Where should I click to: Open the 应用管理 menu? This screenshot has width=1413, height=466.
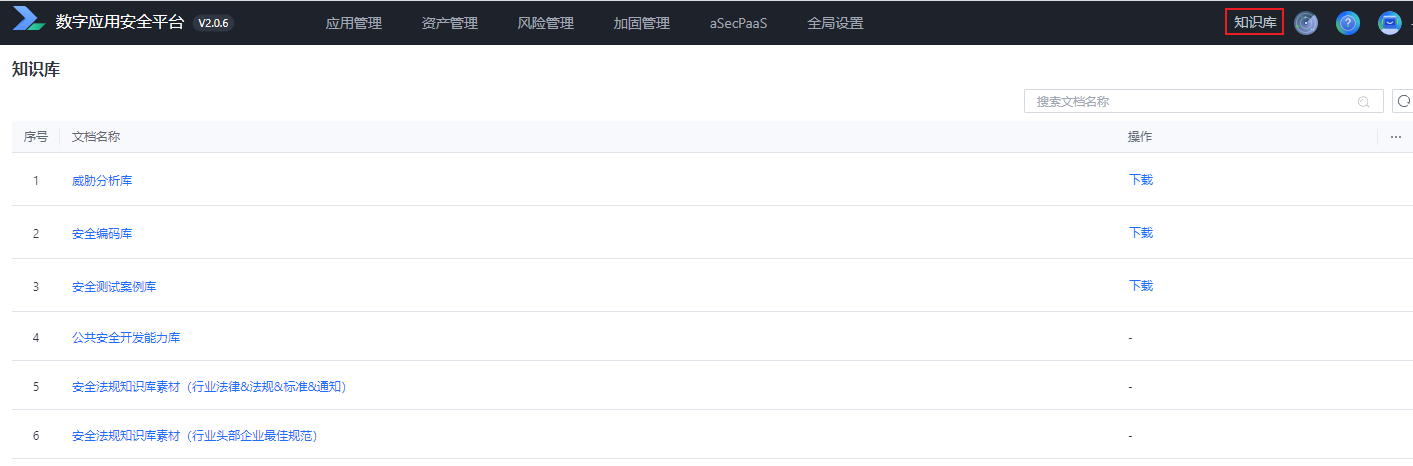tap(354, 23)
